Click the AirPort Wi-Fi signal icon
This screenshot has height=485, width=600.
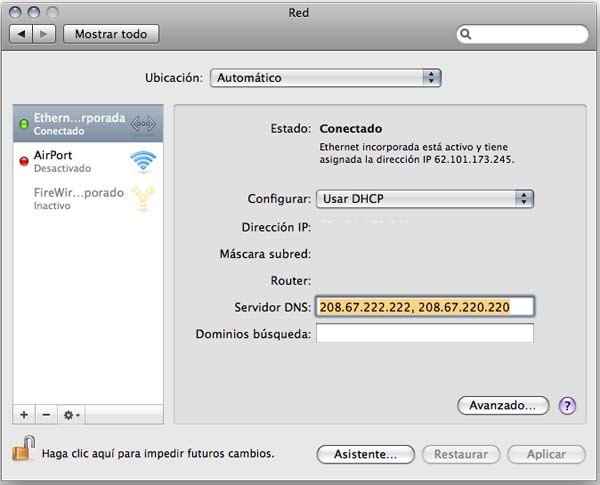coord(143,161)
